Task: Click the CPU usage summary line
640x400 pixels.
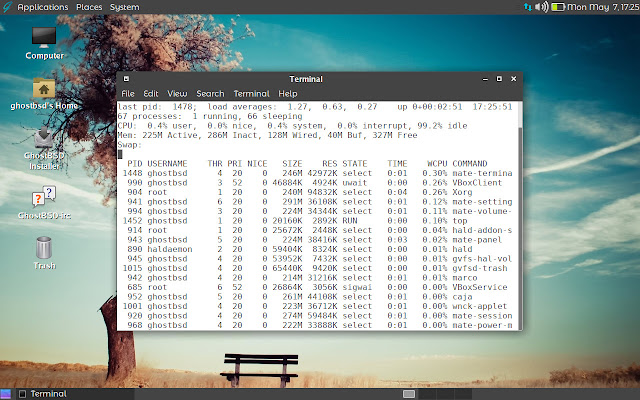Action: [292, 126]
